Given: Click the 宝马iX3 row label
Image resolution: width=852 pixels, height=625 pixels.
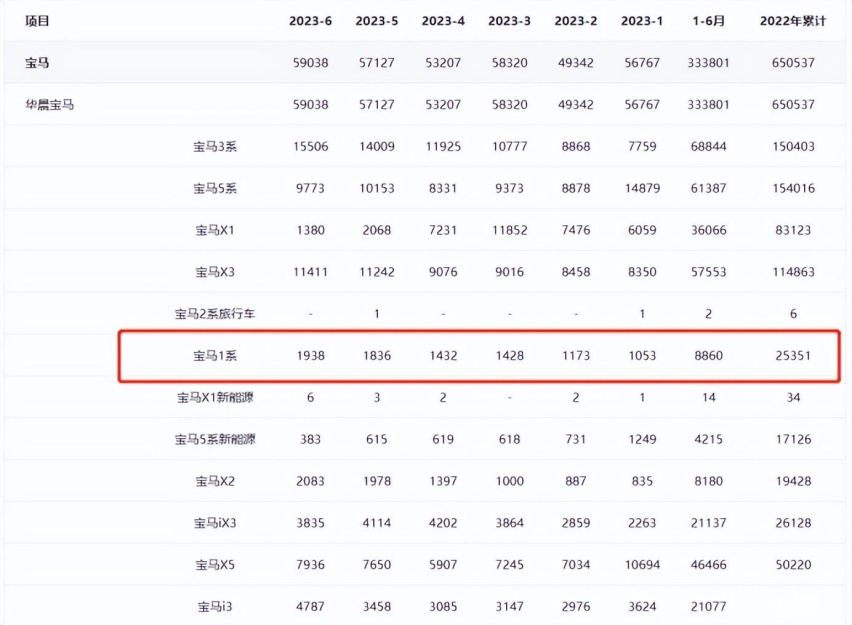Looking at the screenshot, I should [x=215, y=523].
